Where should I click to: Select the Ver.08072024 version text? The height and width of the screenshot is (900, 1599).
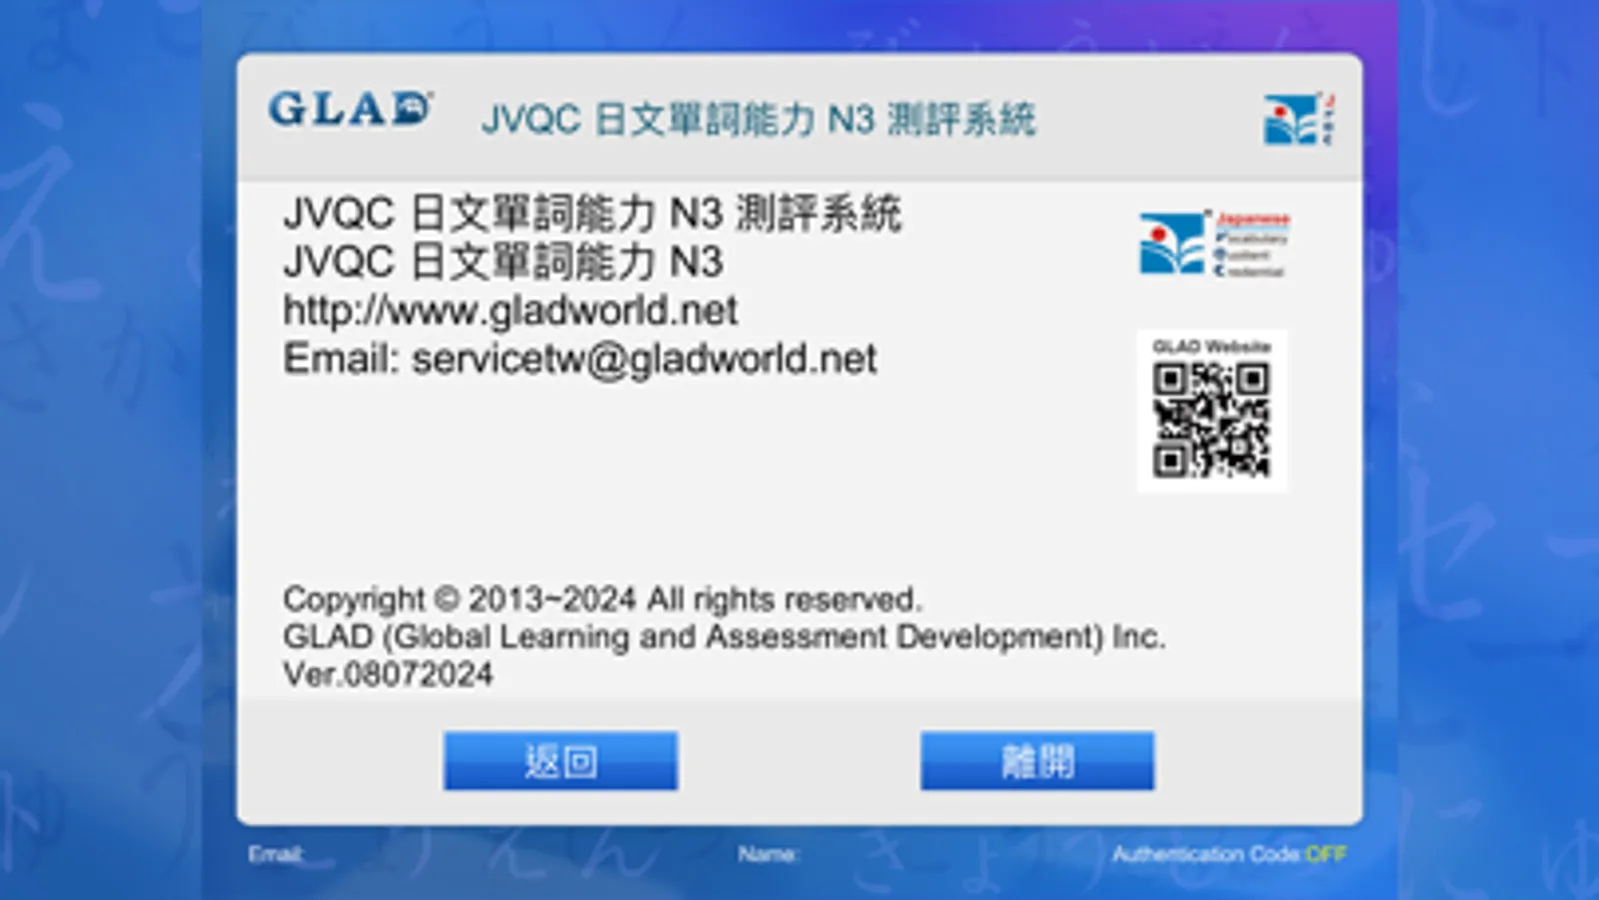pyautogui.click(x=388, y=674)
